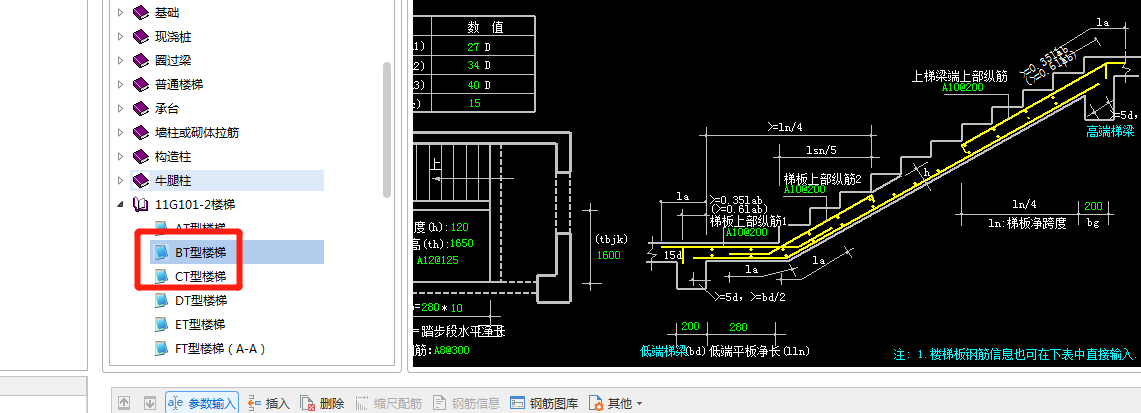
Task: Click the book icon beside 墙柱或砌体拉筋
Action: pyautogui.click(x=141, y=132)
